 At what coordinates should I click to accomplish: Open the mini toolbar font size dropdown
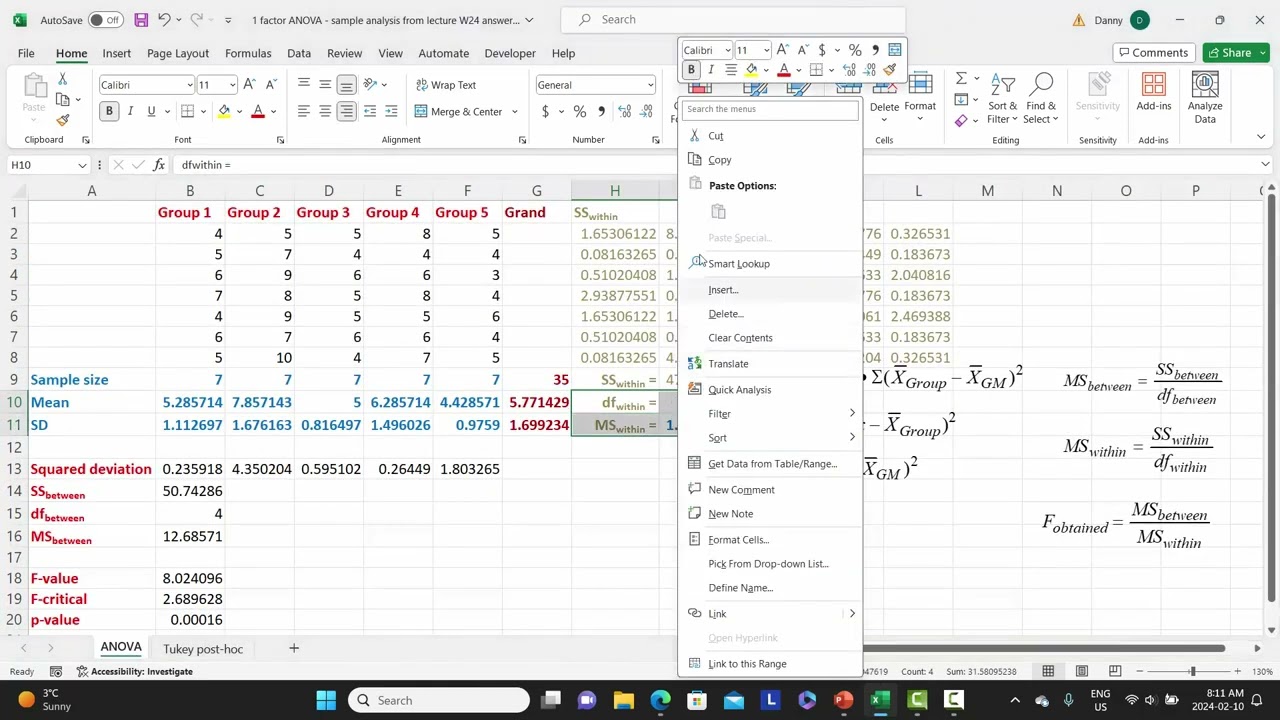(767, 50)
